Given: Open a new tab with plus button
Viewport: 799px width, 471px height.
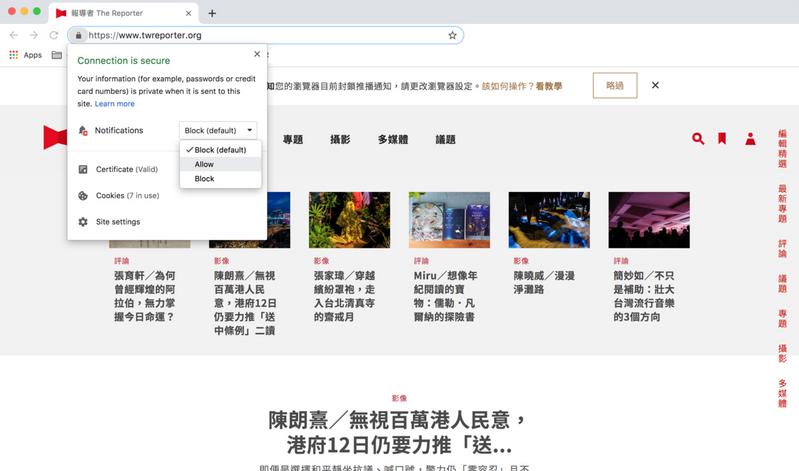Looking at the screenshot, I should click(x=212, y=13).
